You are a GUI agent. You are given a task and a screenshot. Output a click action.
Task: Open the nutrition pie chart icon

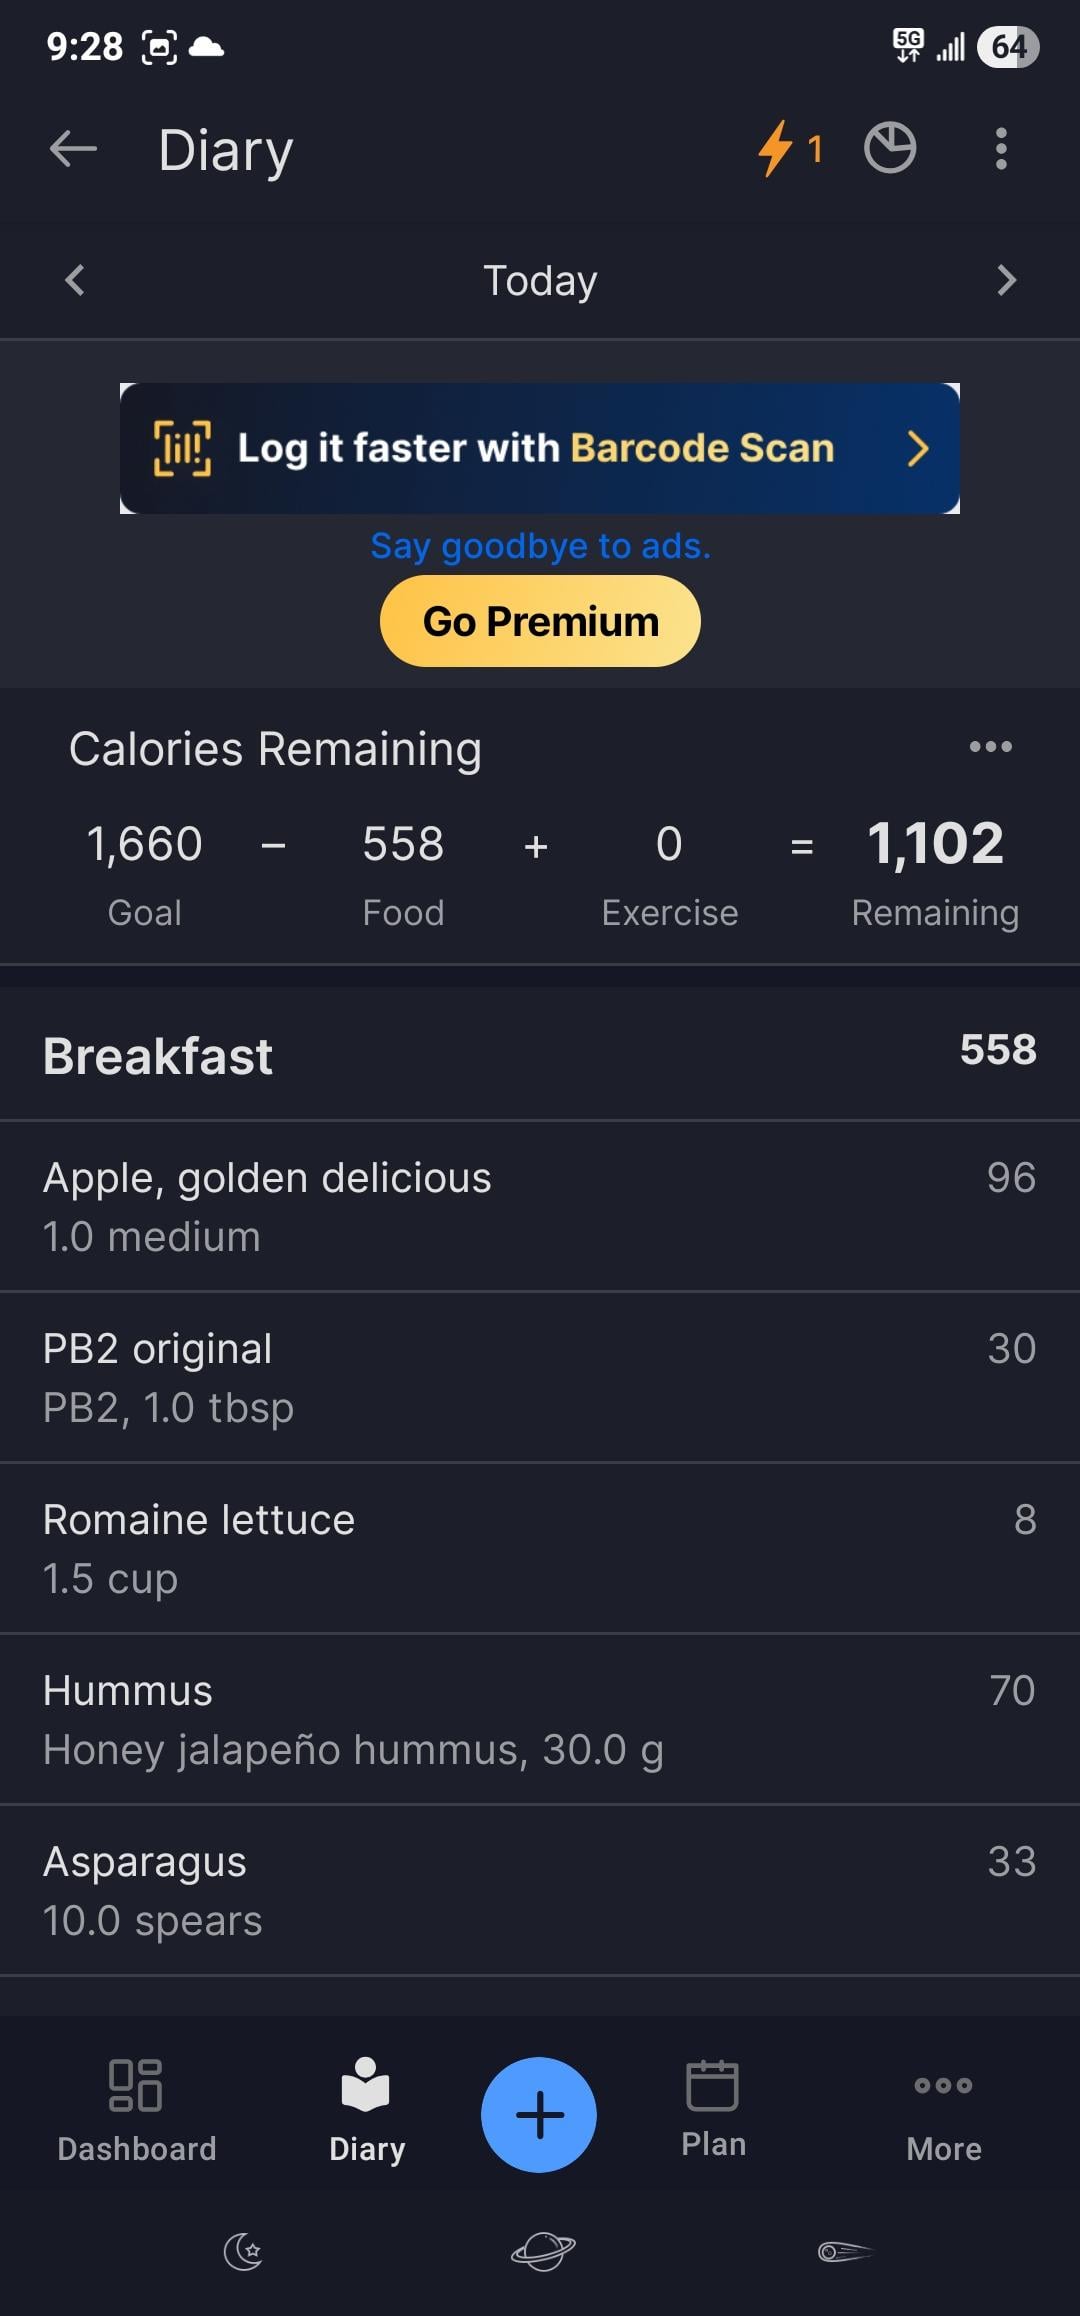coord(889,149)
